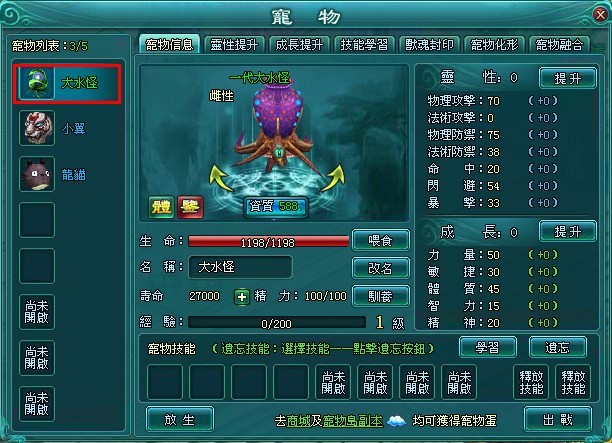Open the 商城 shop link
Screen dimensions: 612x443
(299, 421)
